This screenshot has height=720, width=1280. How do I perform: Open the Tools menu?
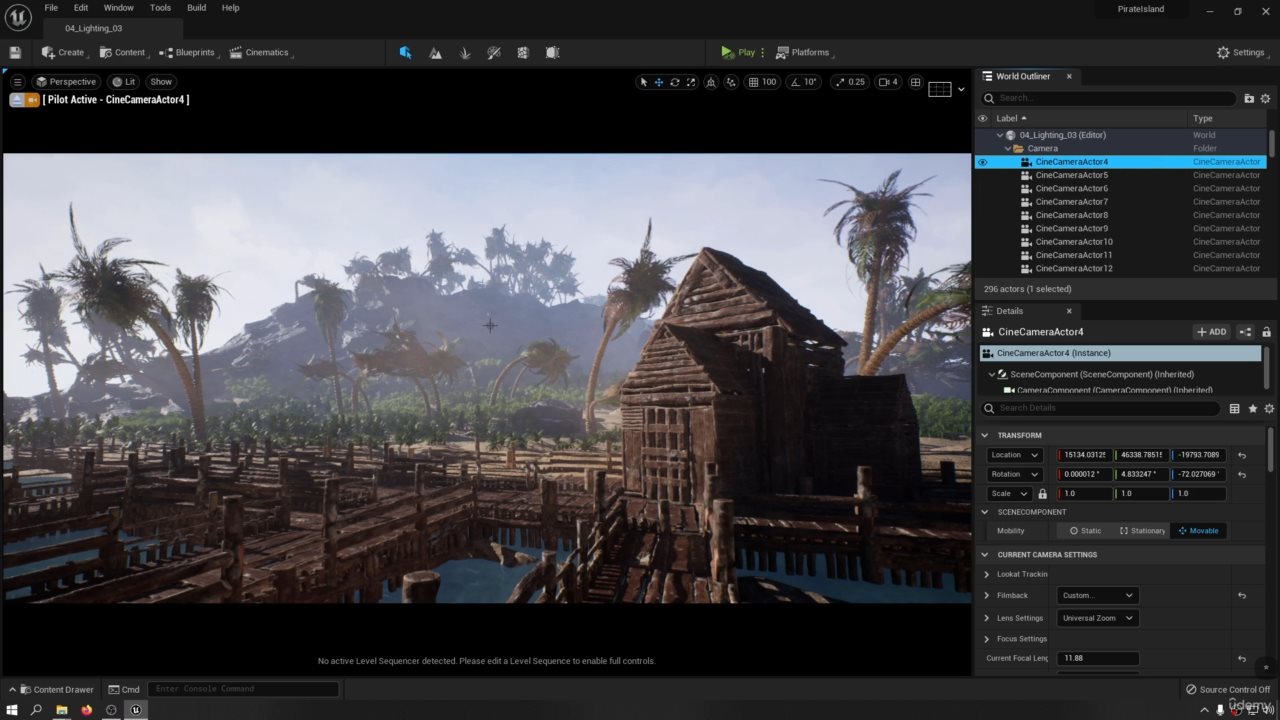tap(160, 8)
